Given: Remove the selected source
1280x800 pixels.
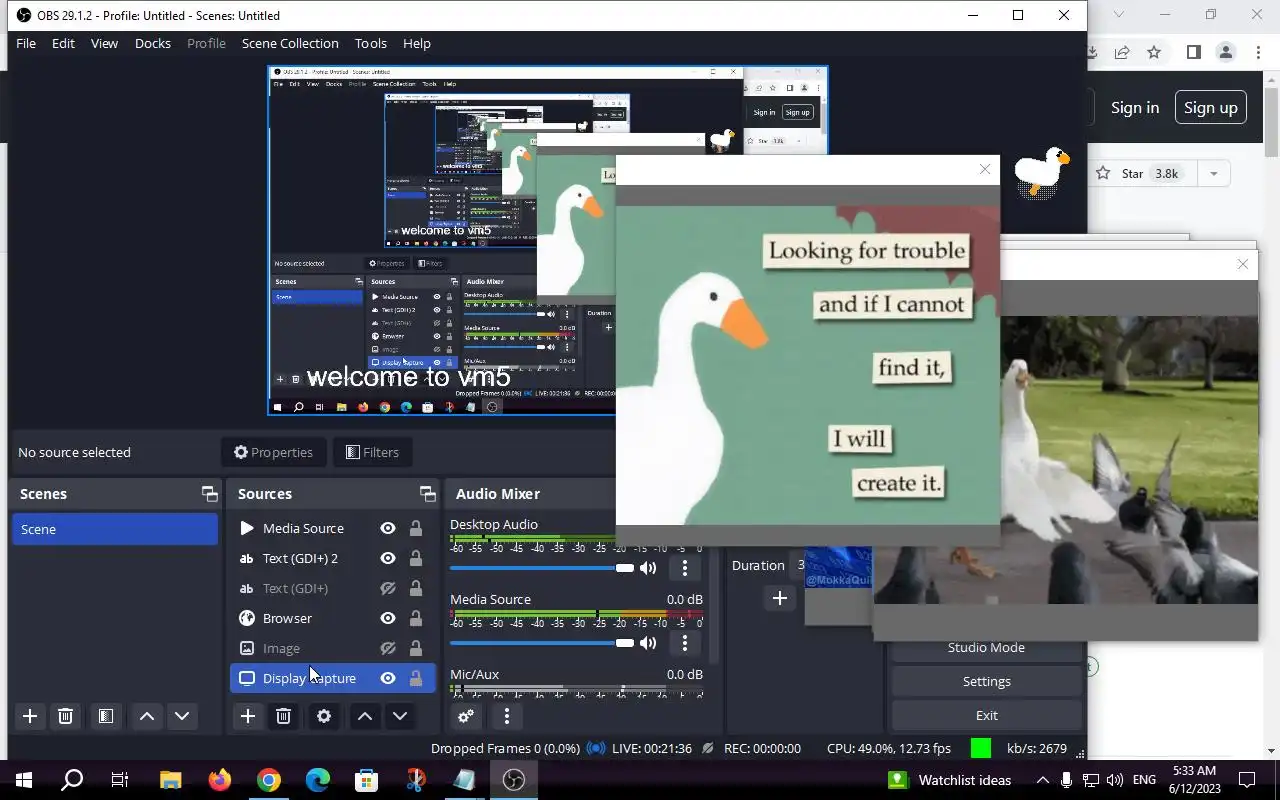Looking at the screenshot, I should 283,716.
